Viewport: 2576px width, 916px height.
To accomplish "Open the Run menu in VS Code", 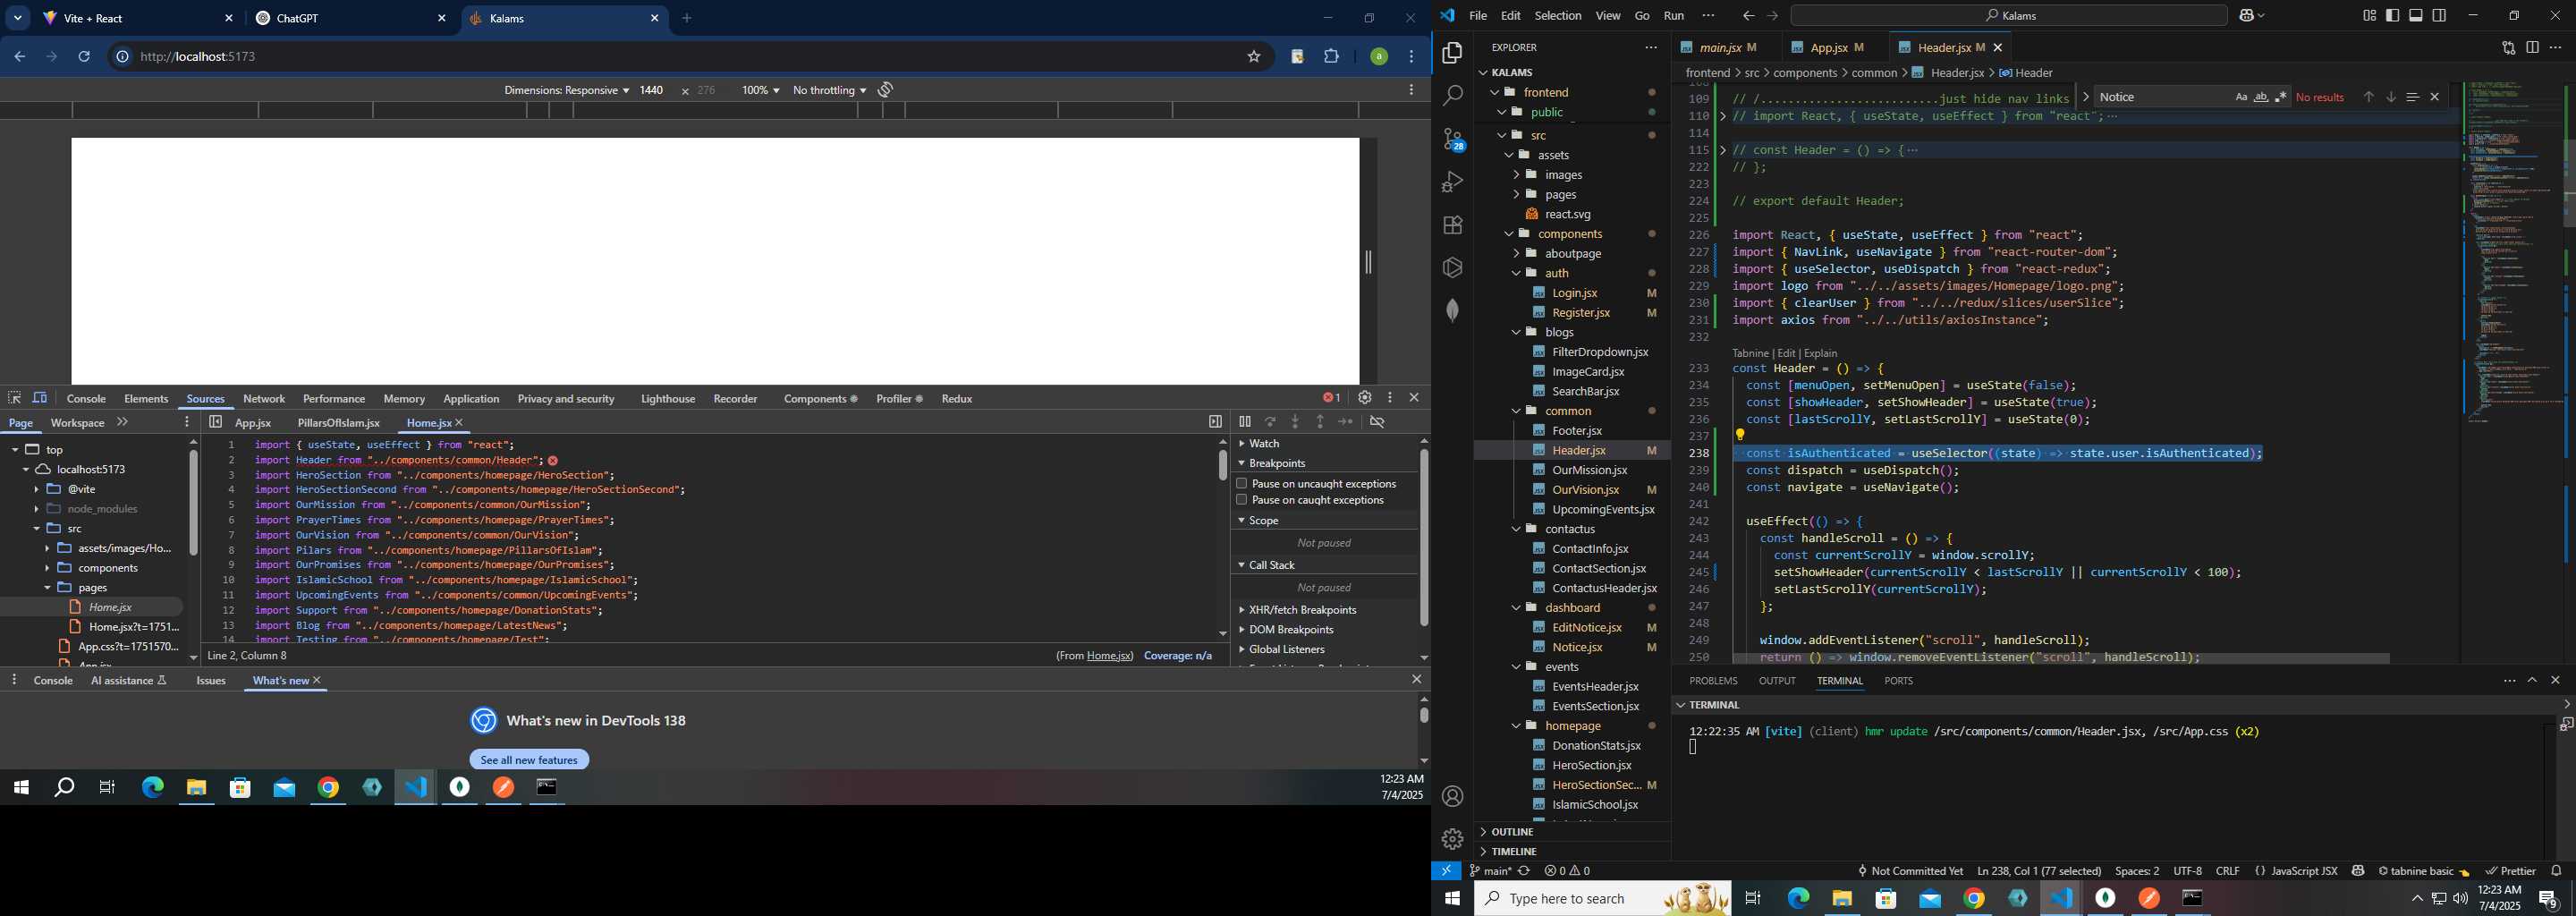I will pos(1674,15).
